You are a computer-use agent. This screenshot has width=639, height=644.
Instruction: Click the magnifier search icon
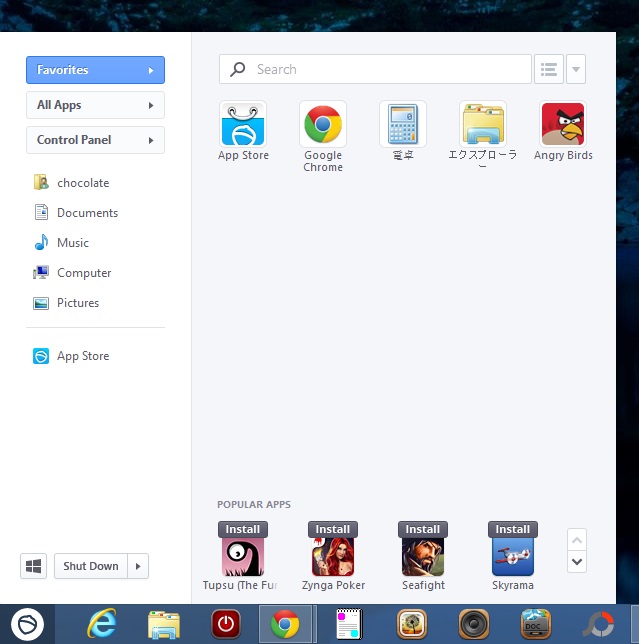pos(237,69)
